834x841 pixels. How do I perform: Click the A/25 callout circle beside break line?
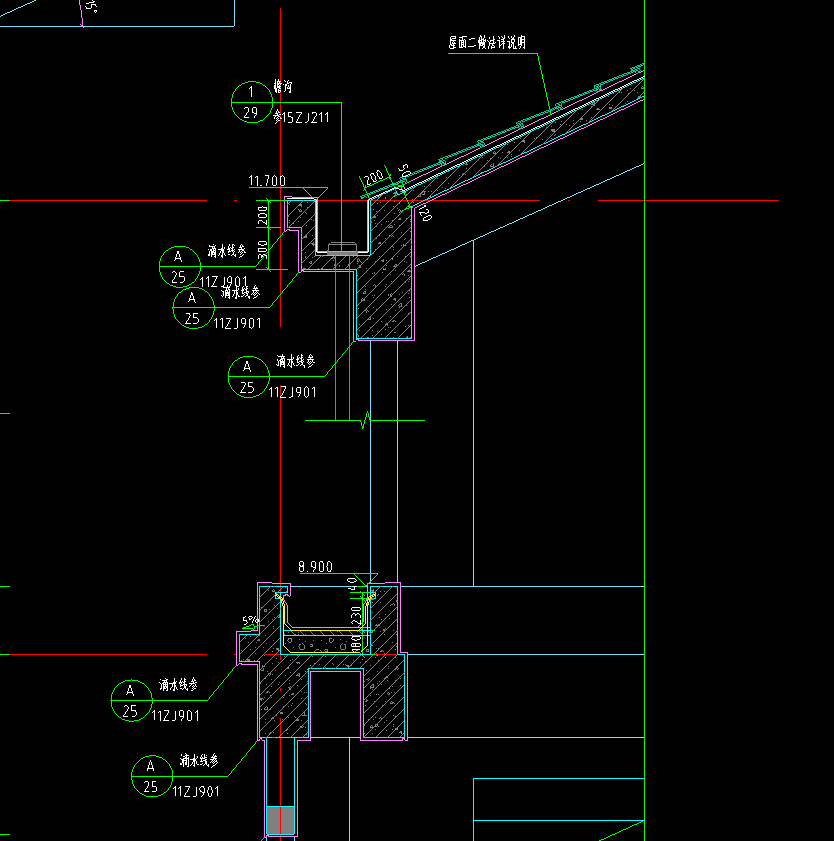pyautogui.click(x=248, y=377)
